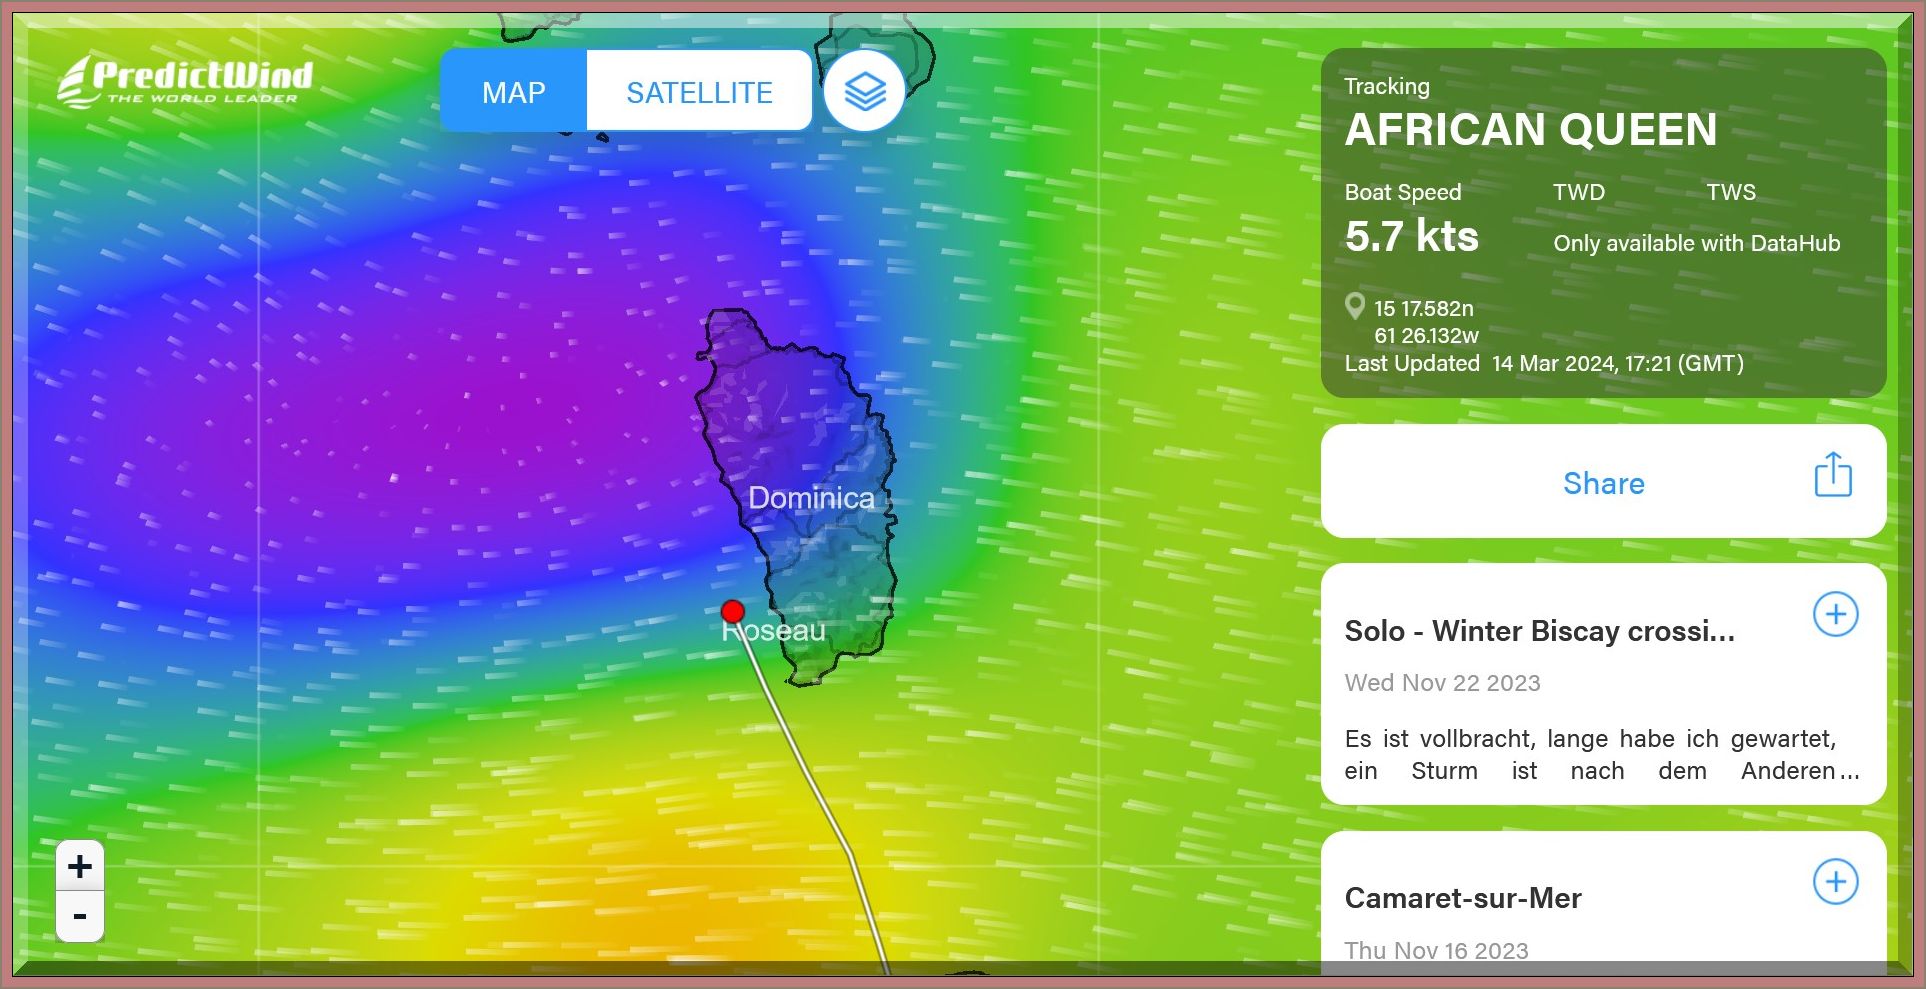Open the map layers menu
This screenshot has height=989, width=1926.
(864, 92)
